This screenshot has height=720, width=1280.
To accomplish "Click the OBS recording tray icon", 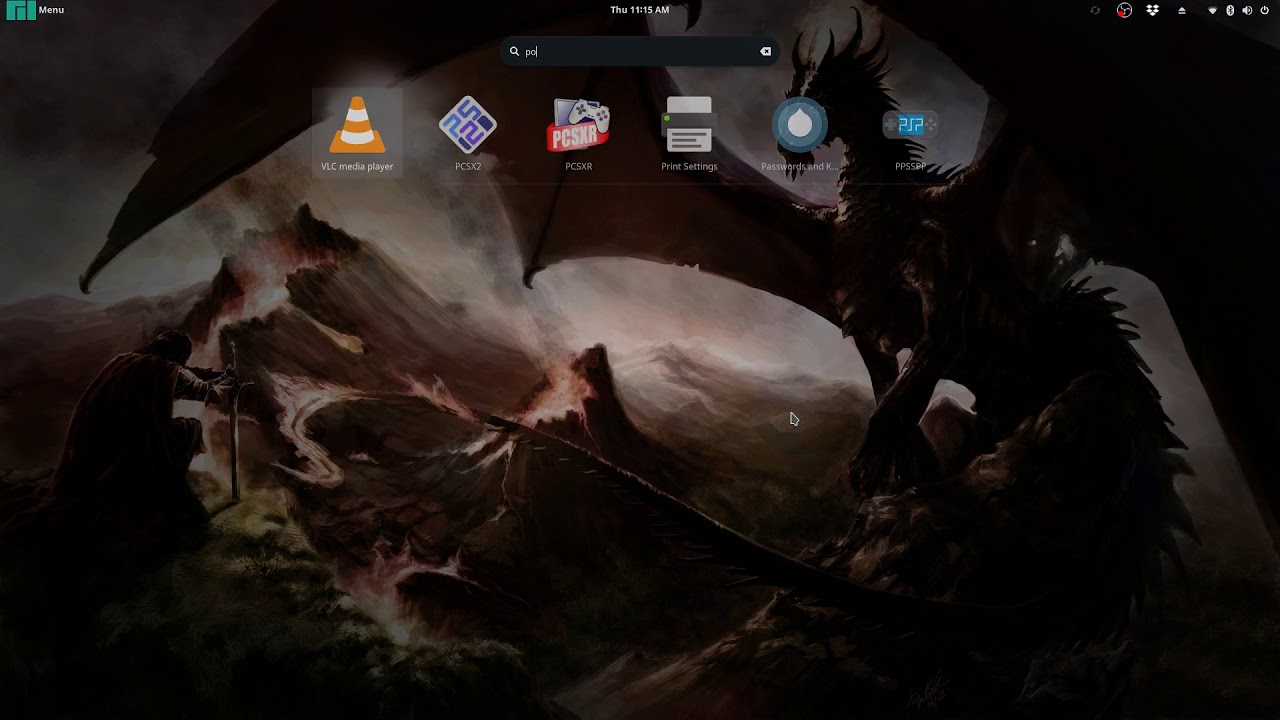I will [x=1125, y=10].
